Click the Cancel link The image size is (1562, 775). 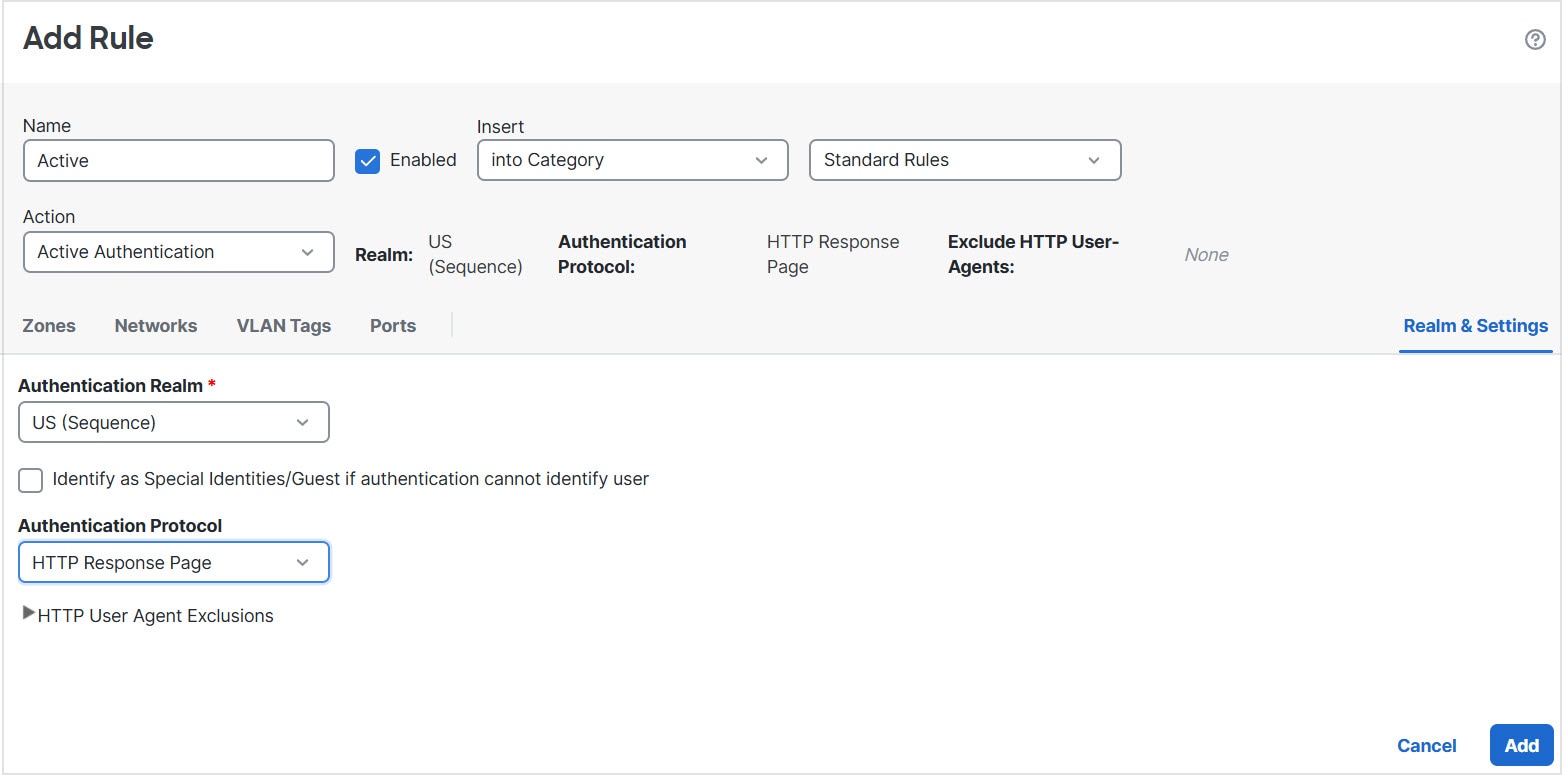[1426, 746]
